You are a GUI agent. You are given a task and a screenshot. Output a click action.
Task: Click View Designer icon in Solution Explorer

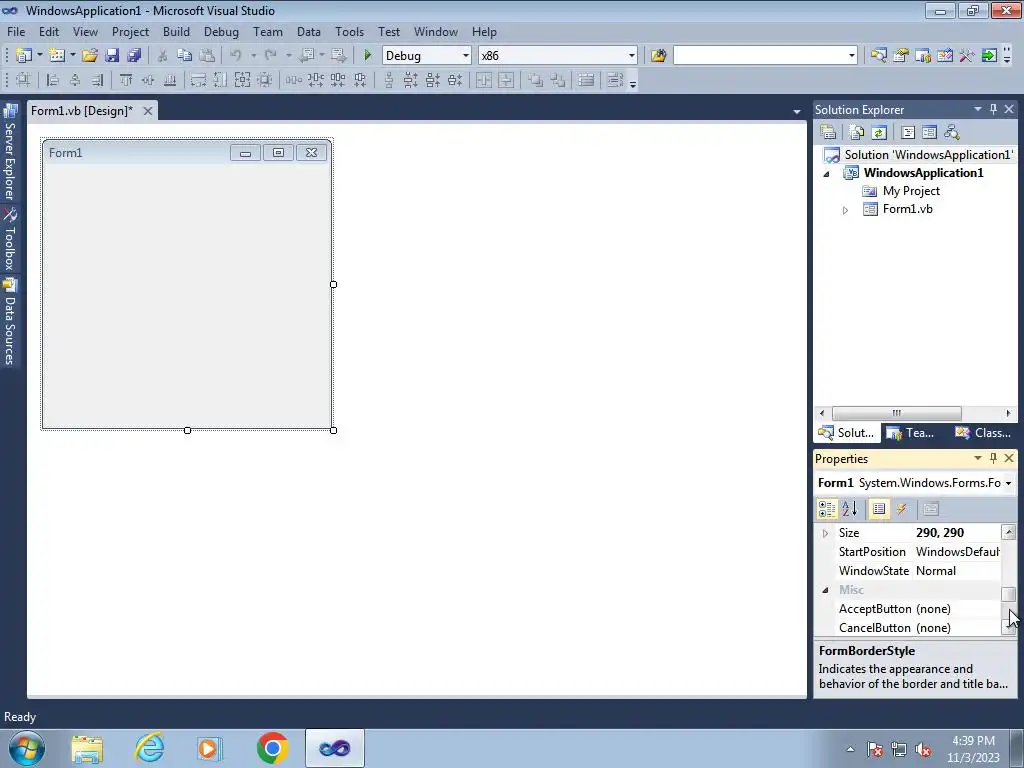coord(929,132)
